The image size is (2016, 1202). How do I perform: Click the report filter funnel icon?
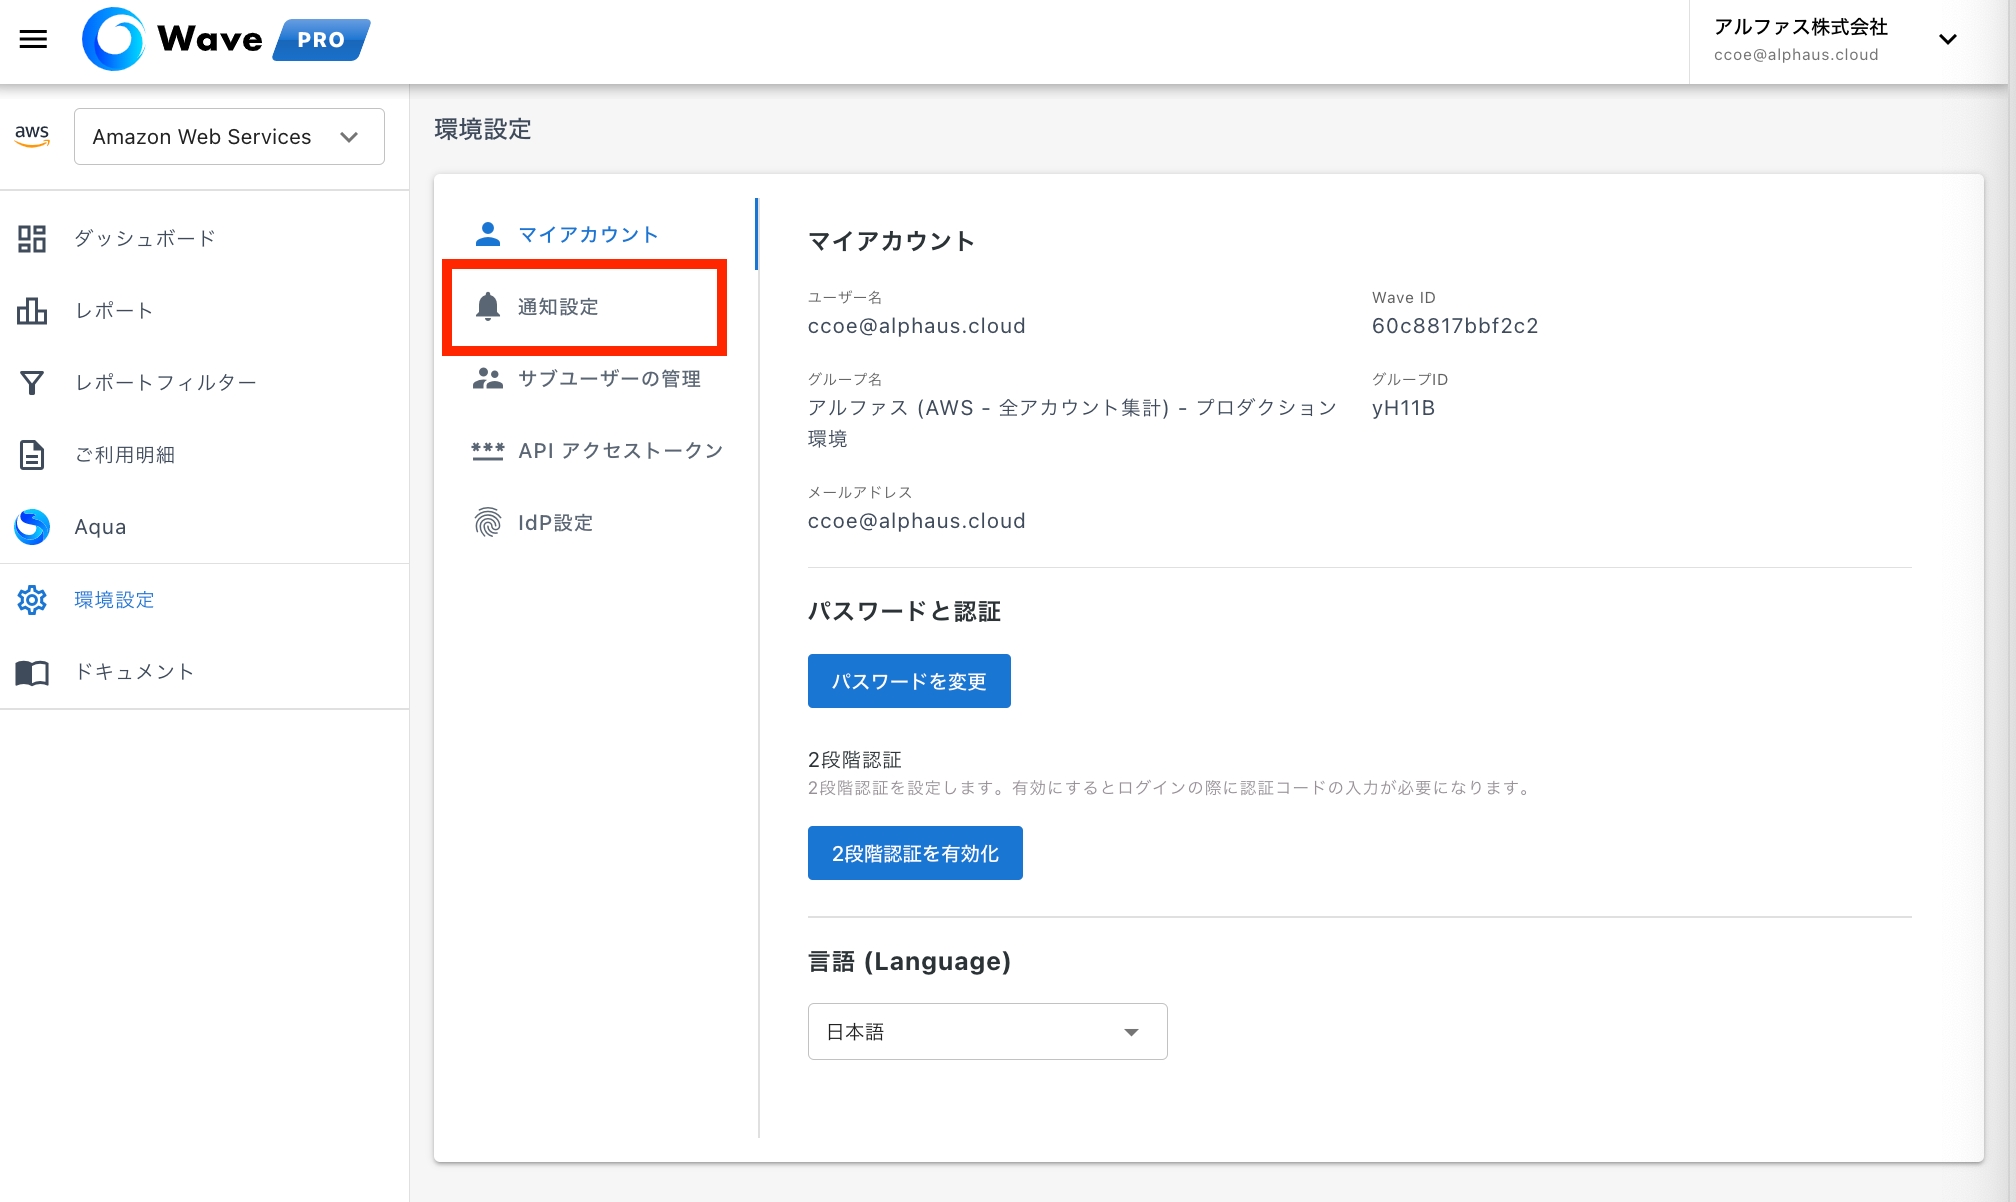(x=32, y=383)
